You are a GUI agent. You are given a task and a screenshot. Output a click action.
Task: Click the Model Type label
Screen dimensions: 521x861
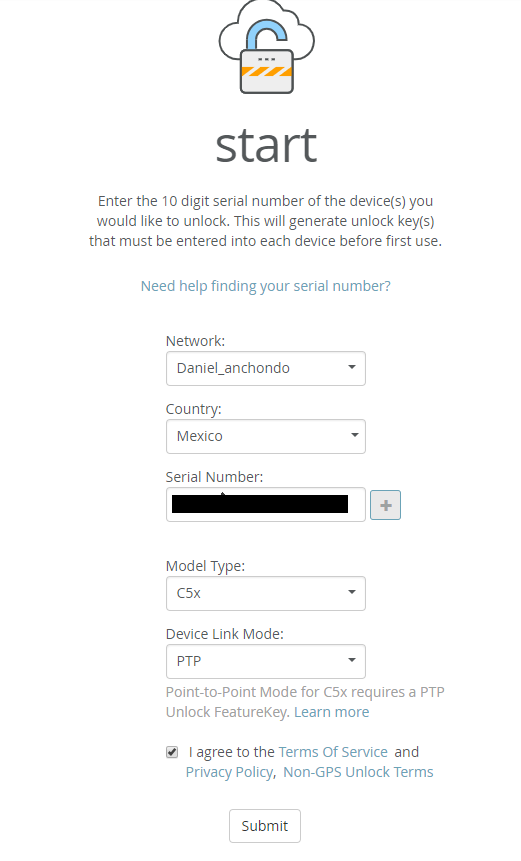point(205,566)
